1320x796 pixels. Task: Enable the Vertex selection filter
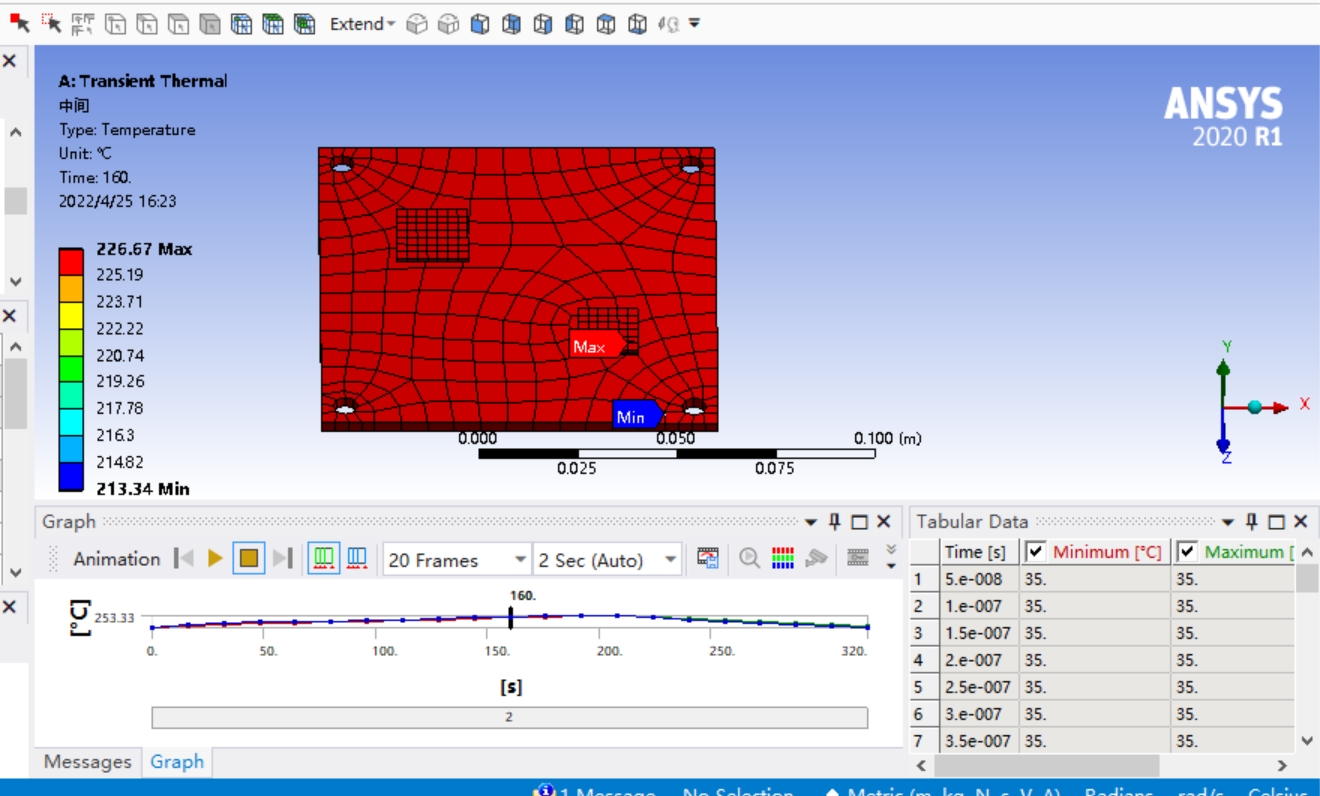pyautogui.click(x=116, y=23)
